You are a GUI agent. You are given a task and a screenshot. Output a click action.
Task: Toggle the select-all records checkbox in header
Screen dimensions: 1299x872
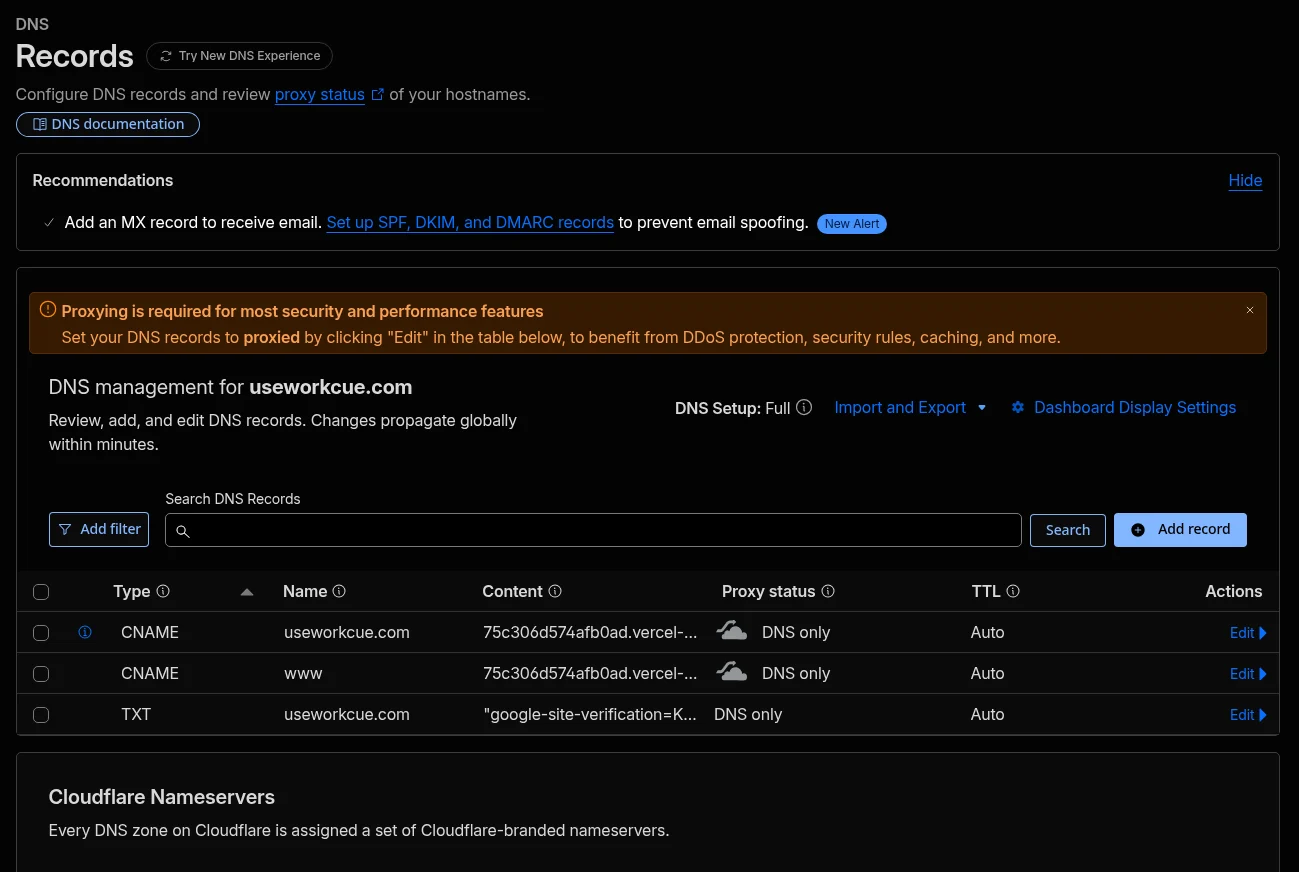[41, 592]
